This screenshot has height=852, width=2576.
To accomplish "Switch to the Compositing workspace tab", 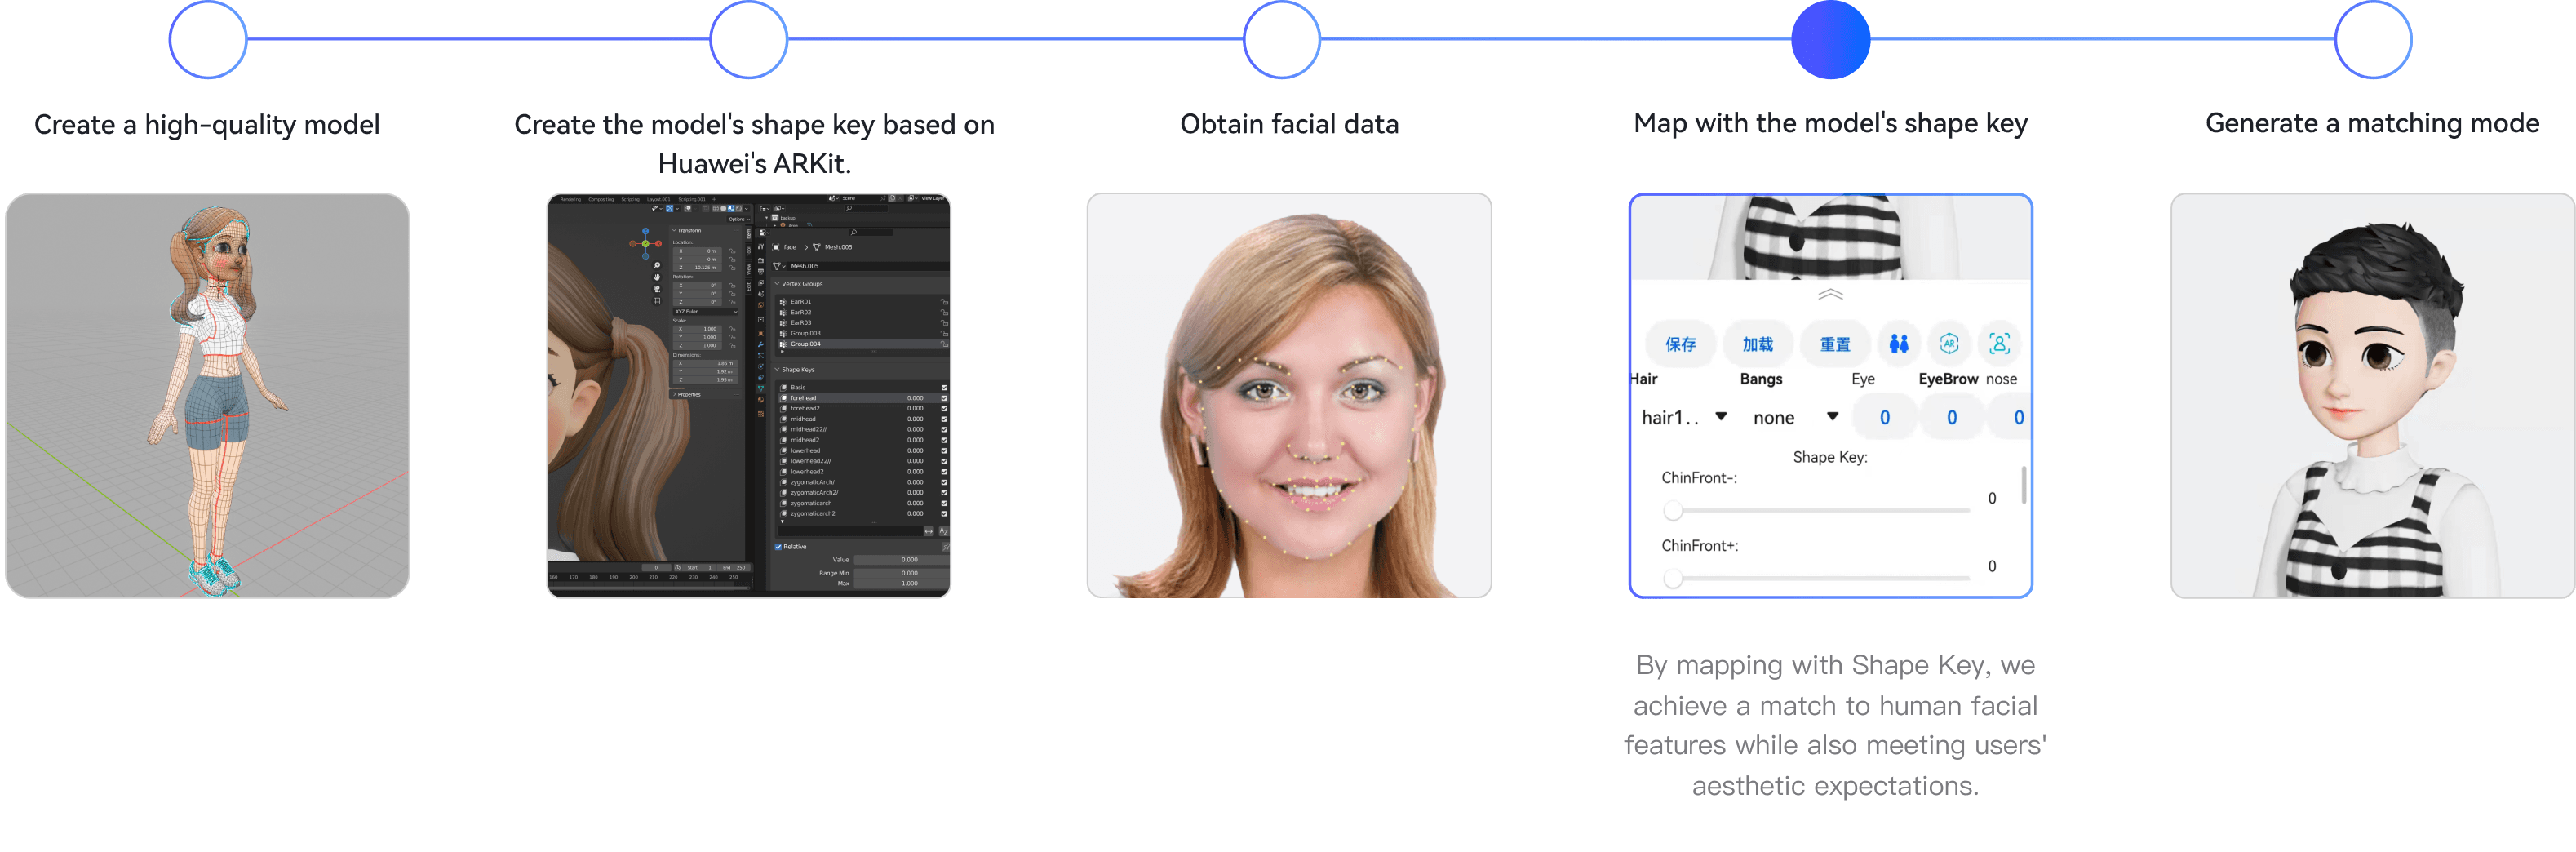I will tap(601, 199).
